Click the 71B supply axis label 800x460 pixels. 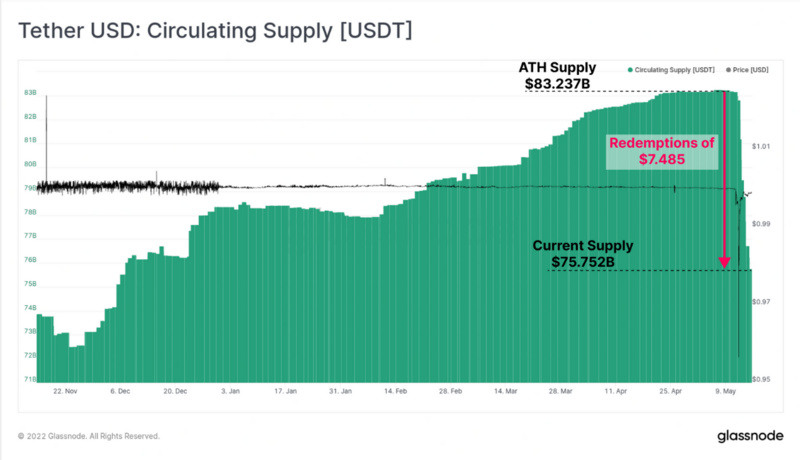(30, 379)
